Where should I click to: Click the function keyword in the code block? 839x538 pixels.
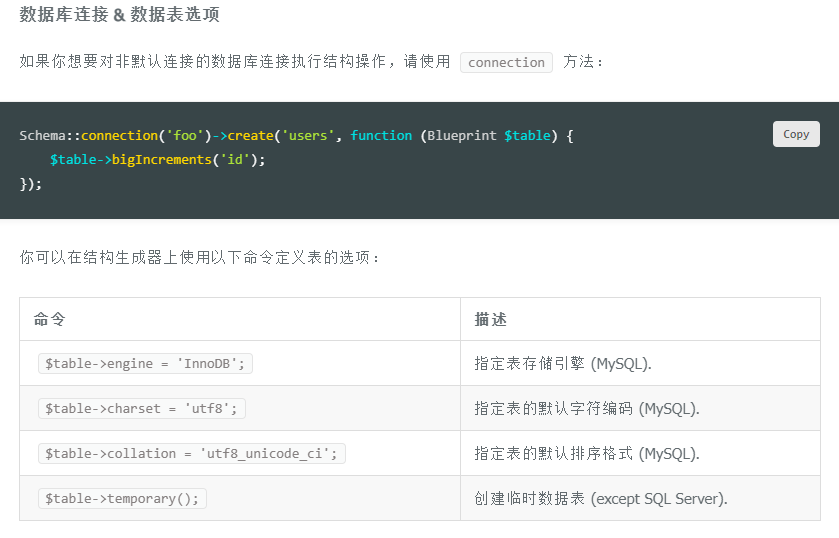click(381, 135)
